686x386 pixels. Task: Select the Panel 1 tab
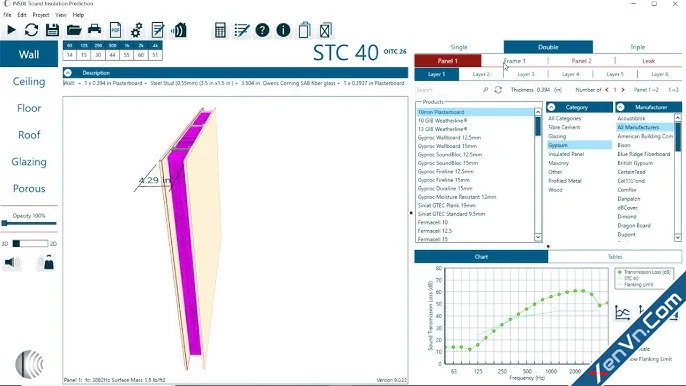448,61
